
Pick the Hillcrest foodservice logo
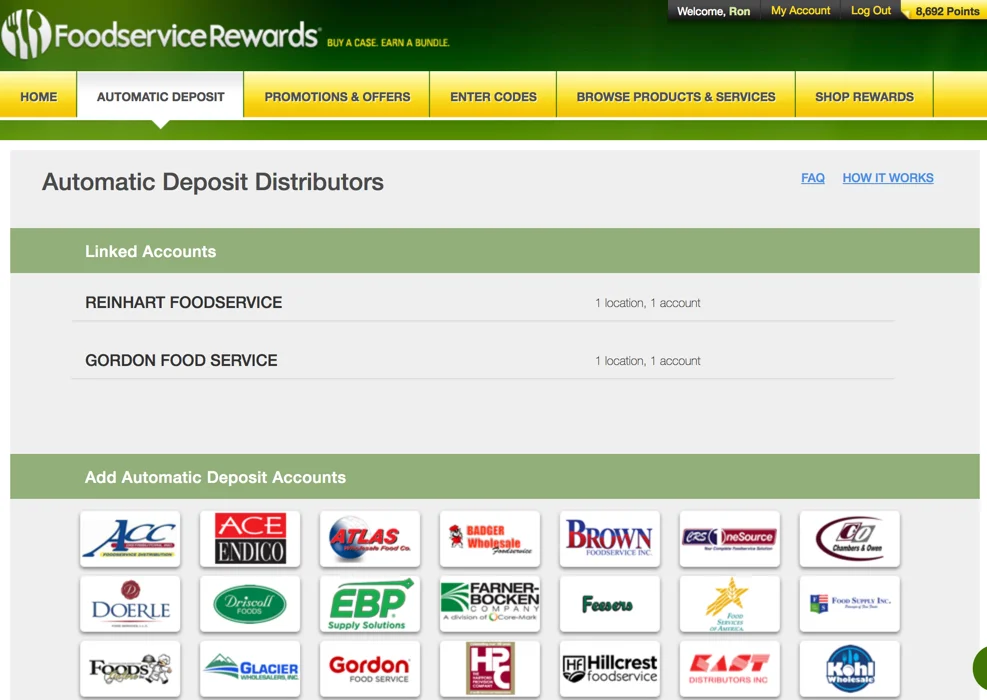(610, 669)
